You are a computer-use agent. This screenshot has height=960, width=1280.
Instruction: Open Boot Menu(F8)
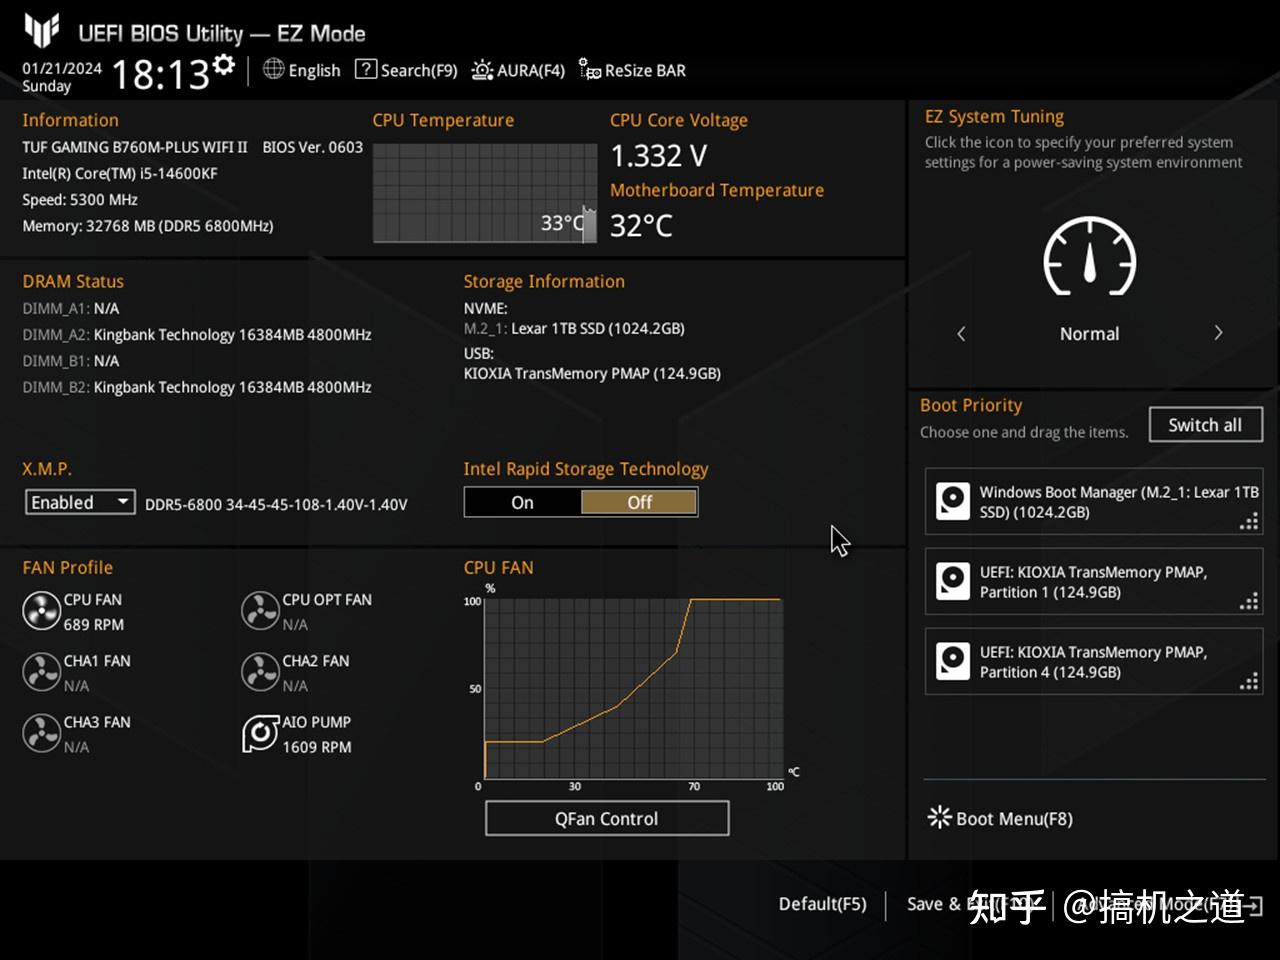(x=1000, y=818)
